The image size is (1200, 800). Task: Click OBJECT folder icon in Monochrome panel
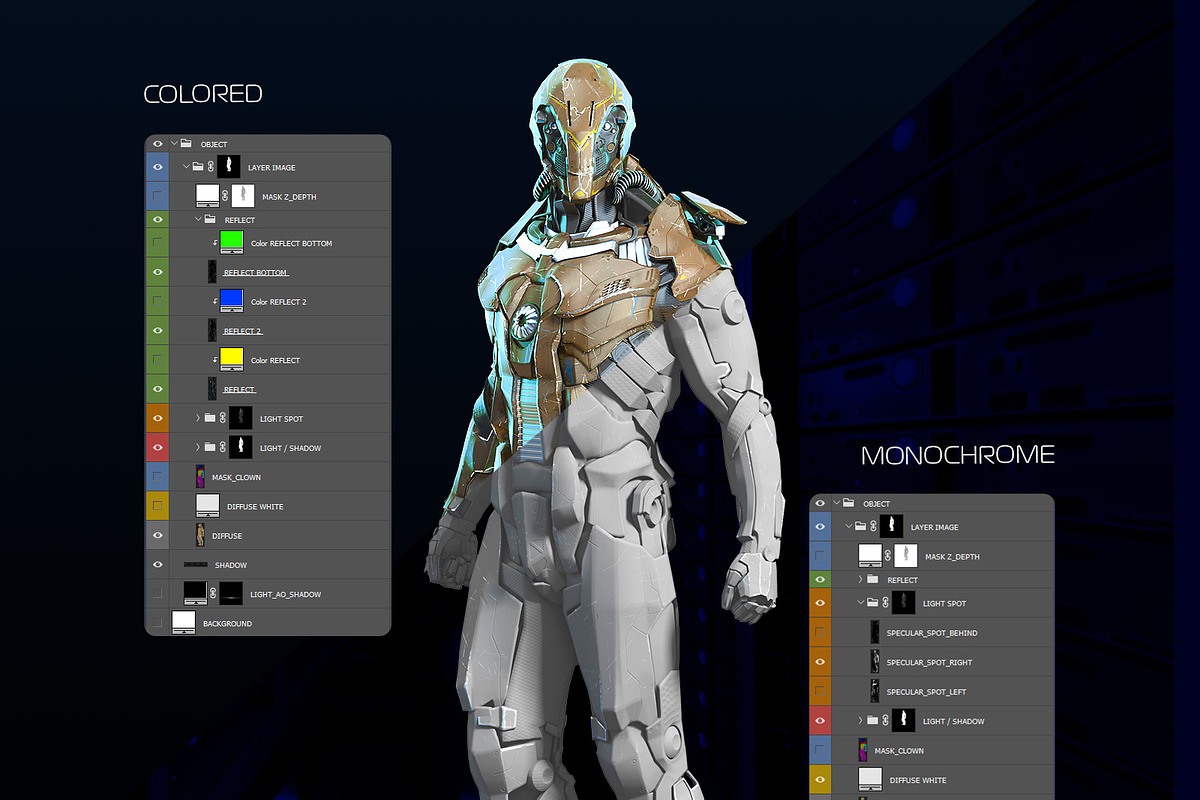click(x=848, y=503)
